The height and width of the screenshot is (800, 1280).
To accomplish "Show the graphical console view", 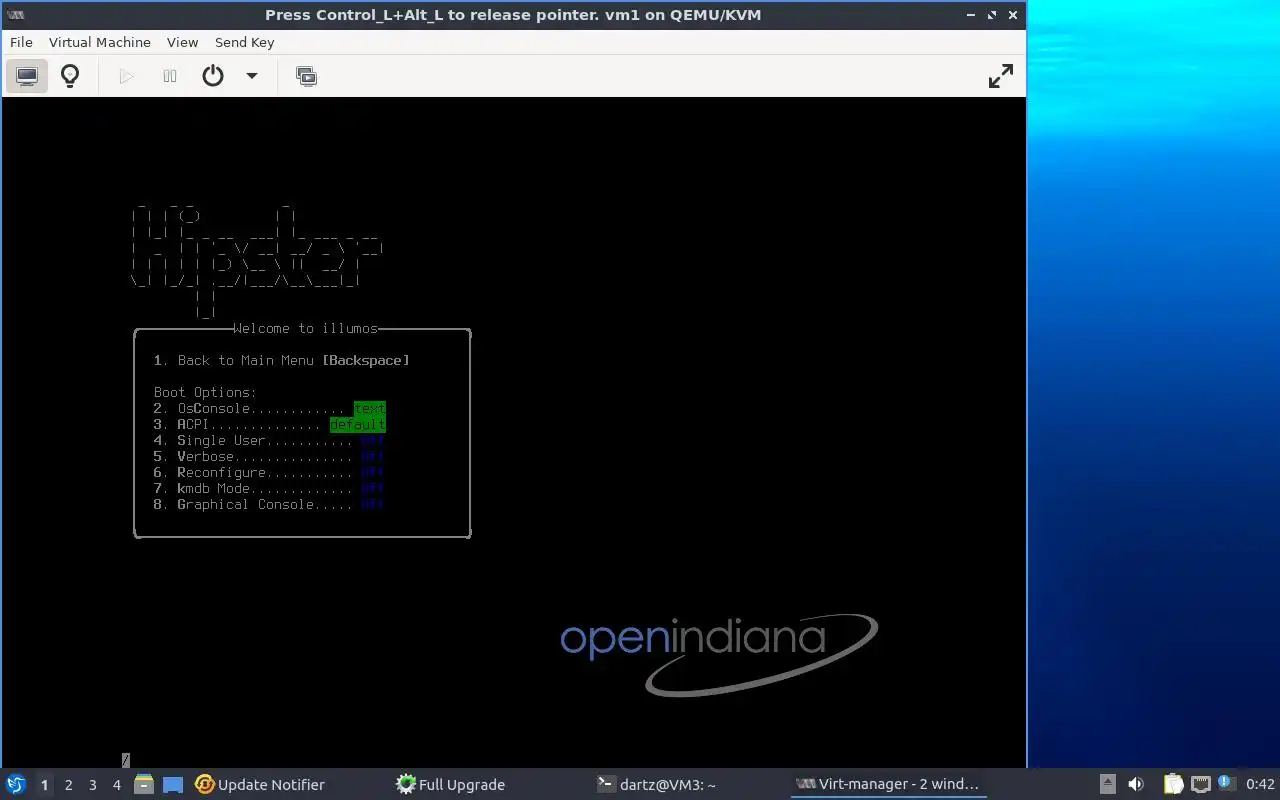I will tap(27, 76).
